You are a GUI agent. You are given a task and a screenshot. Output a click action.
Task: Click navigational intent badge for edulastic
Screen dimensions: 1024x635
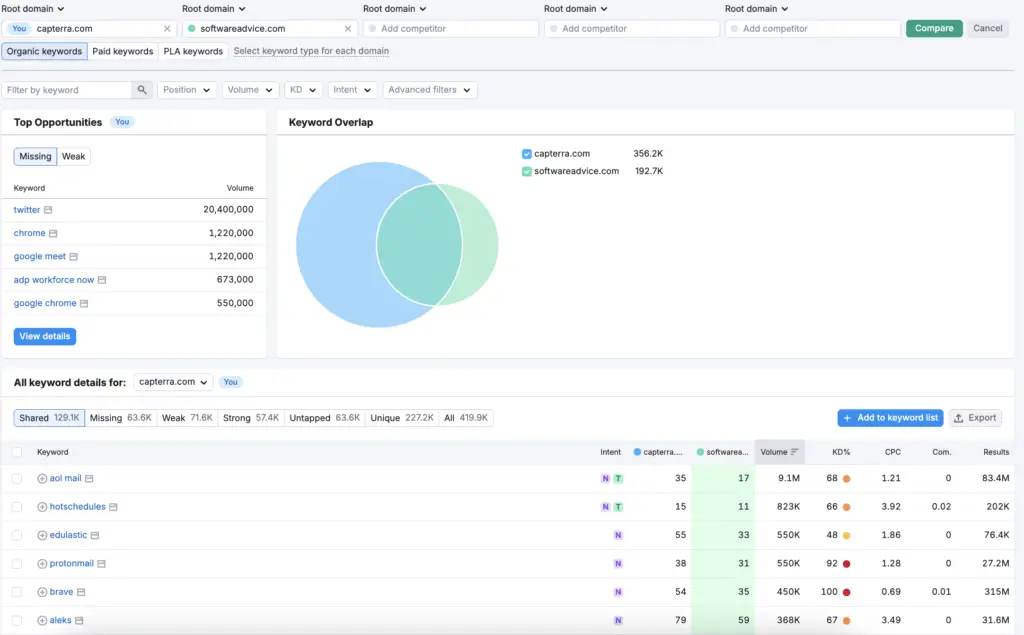click(618, 536)
